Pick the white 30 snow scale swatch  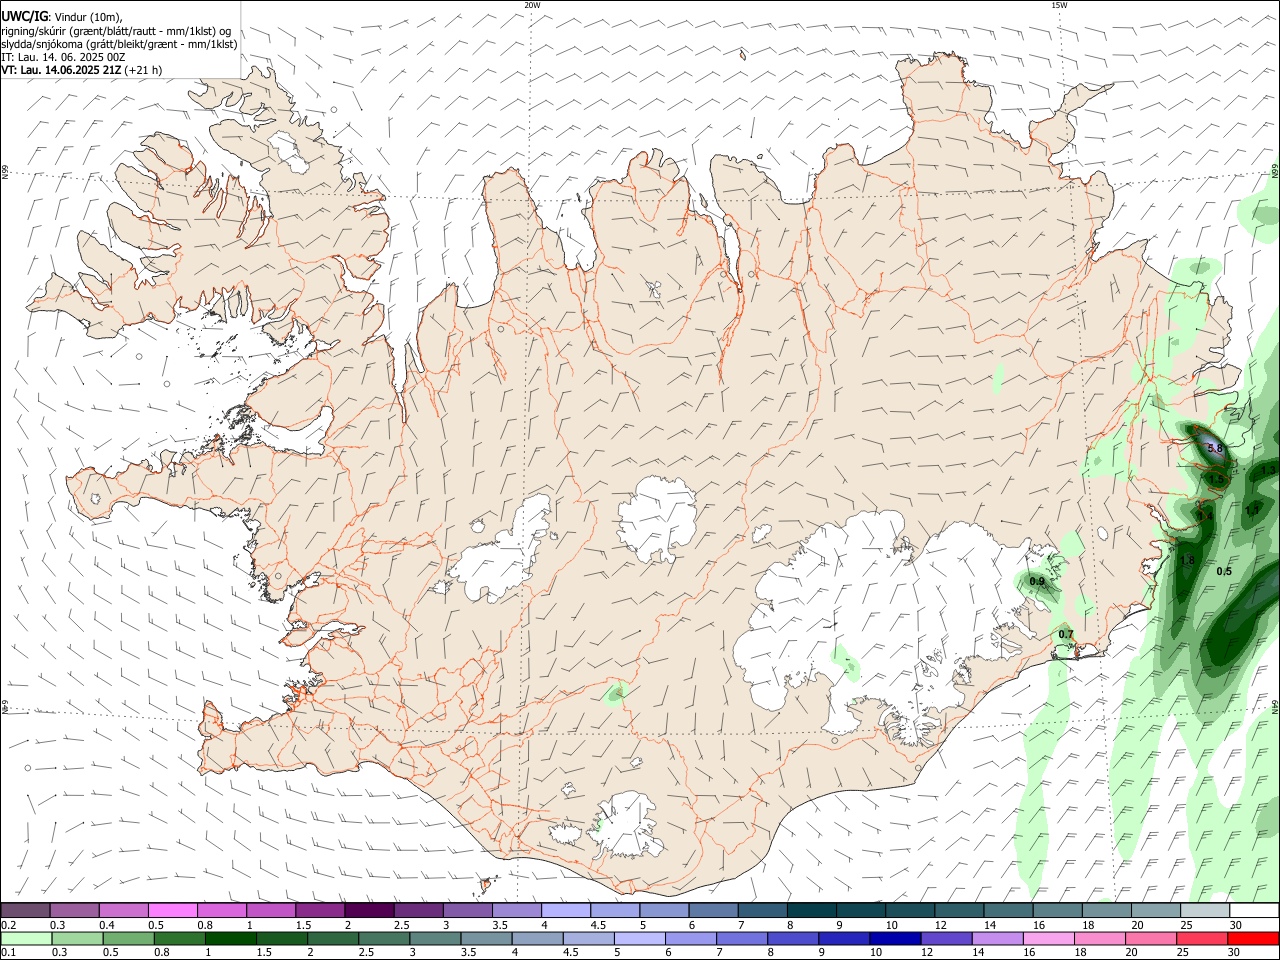pos(1253,910)
